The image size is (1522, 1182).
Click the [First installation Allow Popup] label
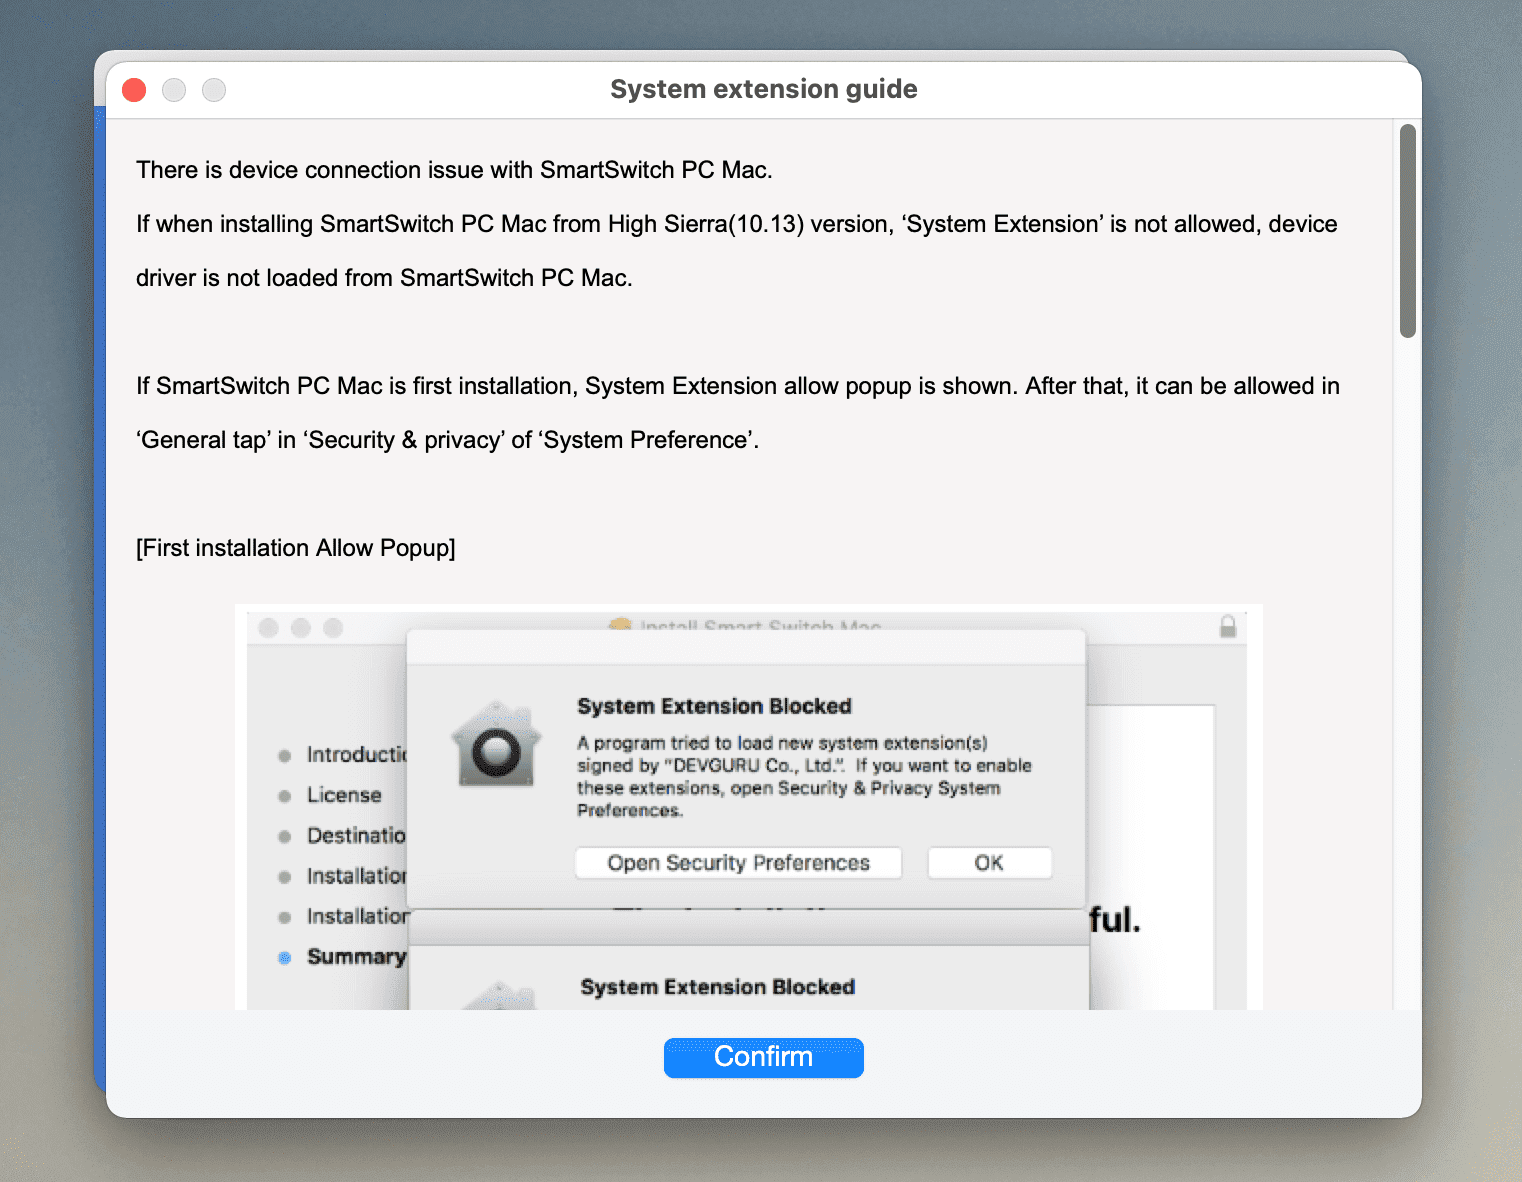pos(296,548)
